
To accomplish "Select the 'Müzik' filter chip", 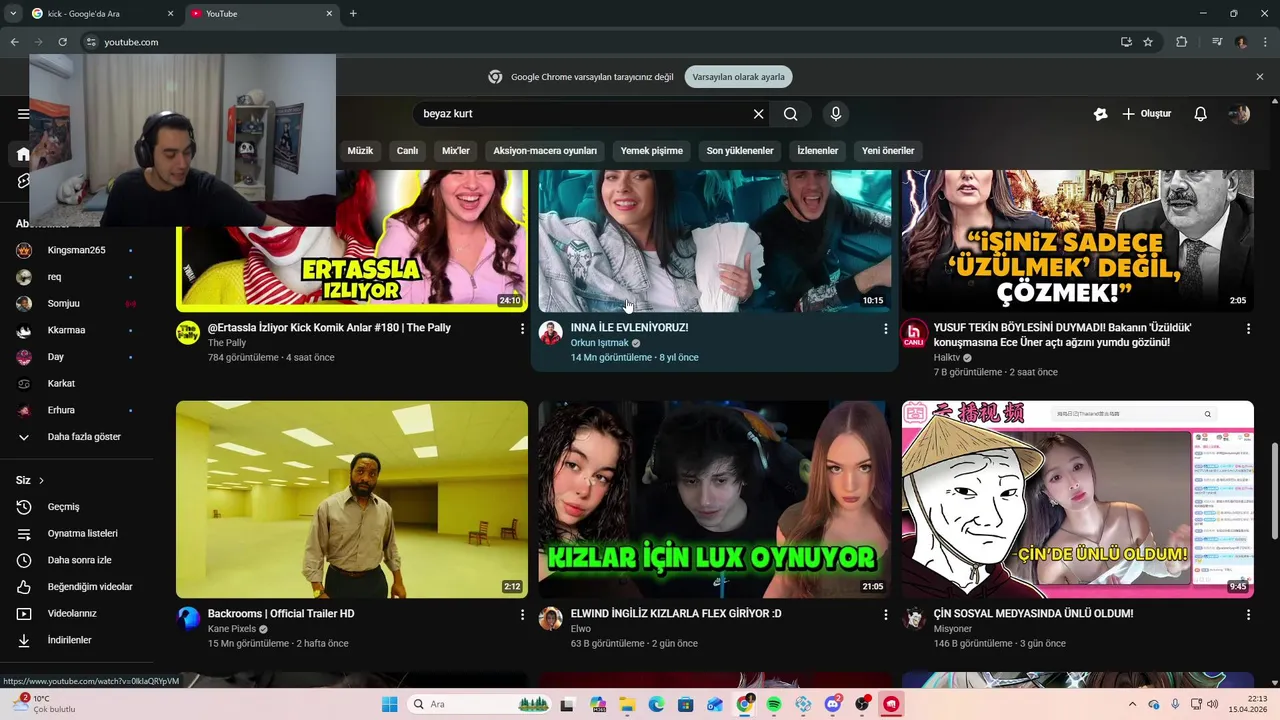I will click(x=360, y=151).
